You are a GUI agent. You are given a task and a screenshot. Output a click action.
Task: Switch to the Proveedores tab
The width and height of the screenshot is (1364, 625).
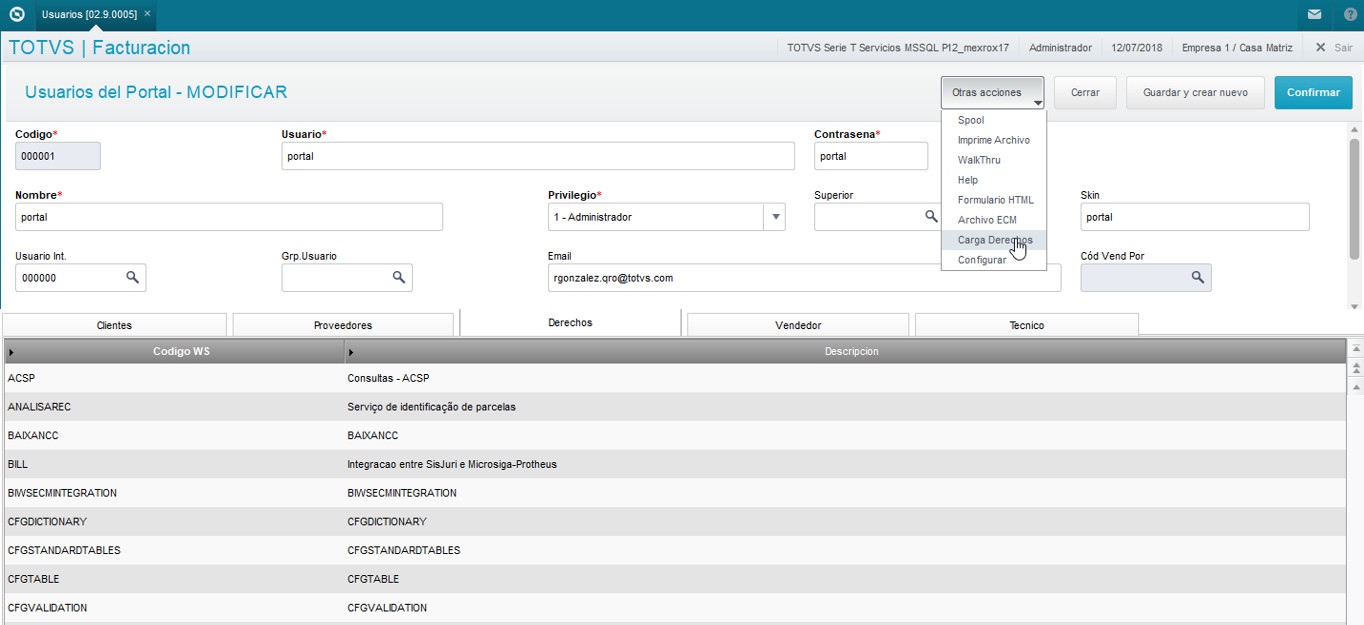coord(343,325)
